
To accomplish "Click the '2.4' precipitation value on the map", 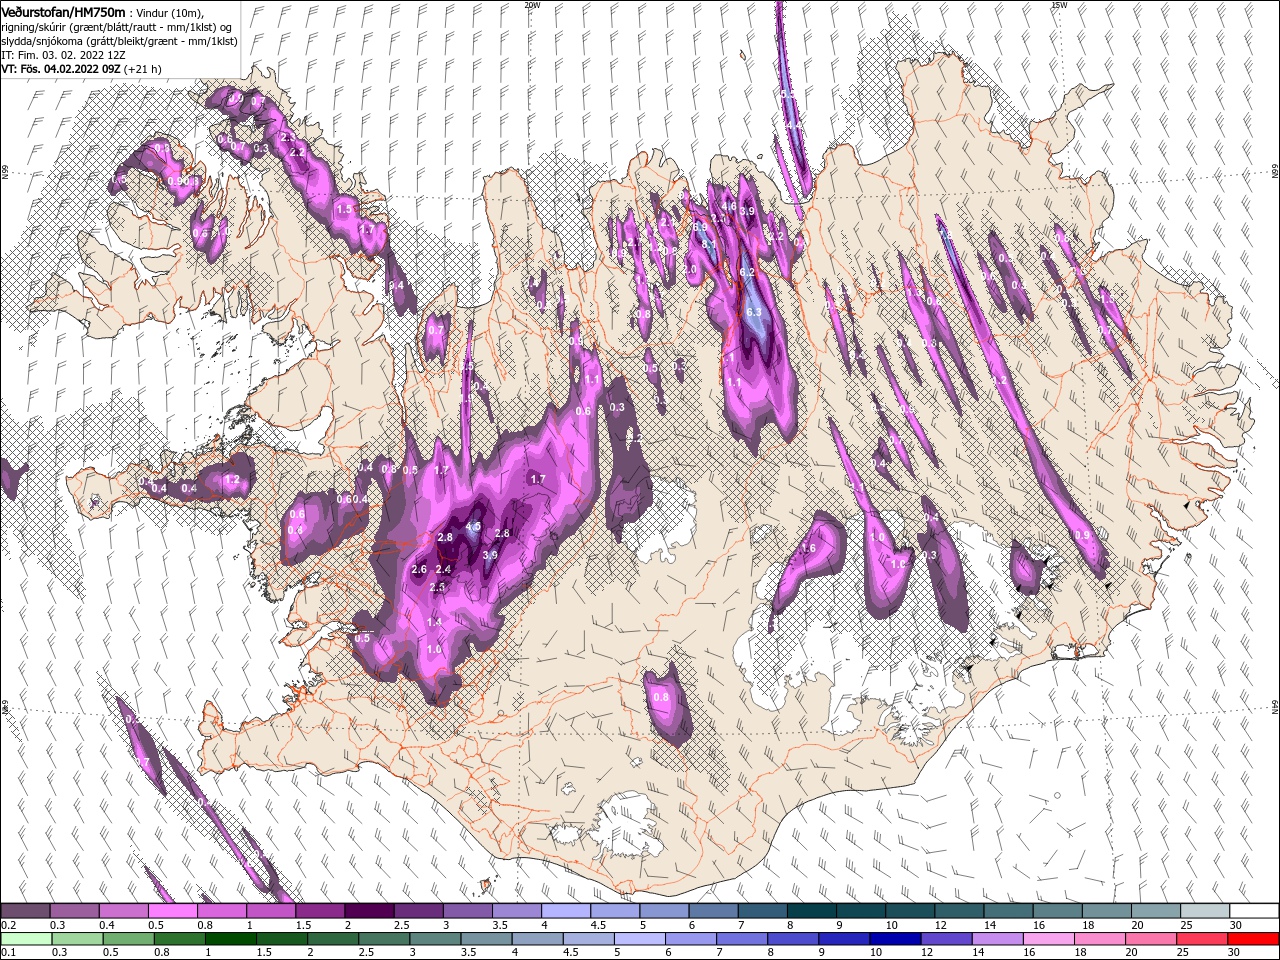I will point(444,569).
